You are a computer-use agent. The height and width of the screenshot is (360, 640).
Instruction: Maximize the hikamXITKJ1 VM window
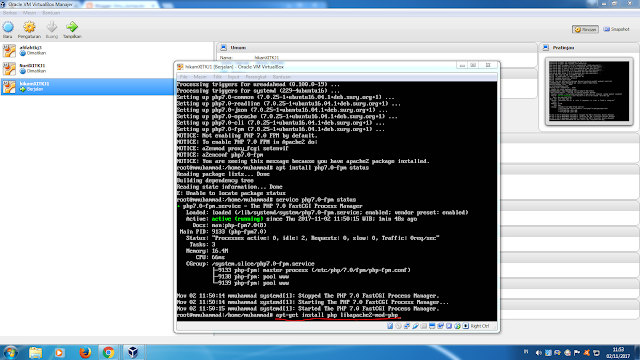(x=473, y=65)
